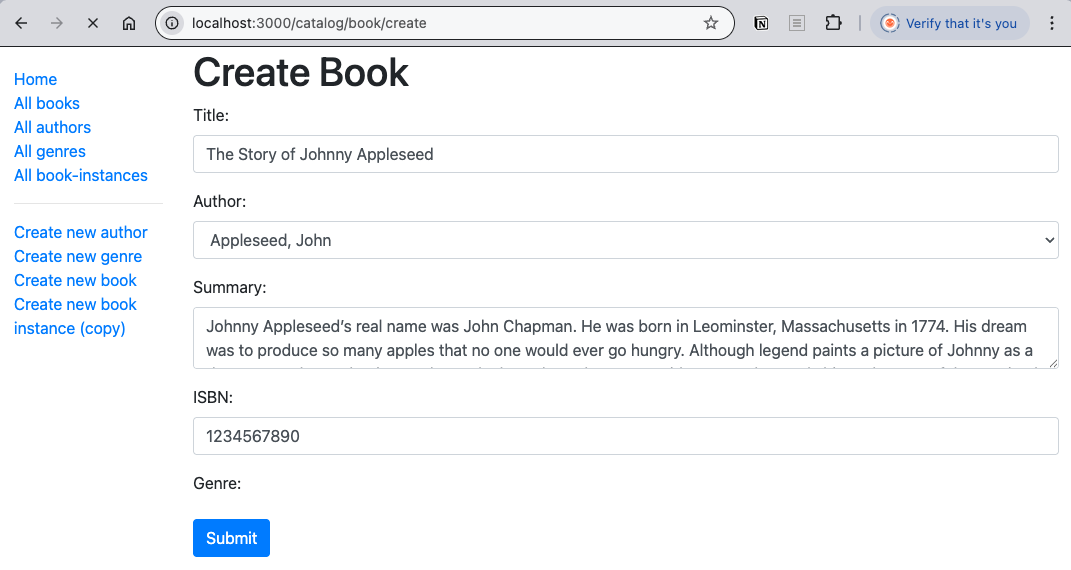This screenshot has width=1071, height=570.
Task: Expand the Author dropdown
Action: click(625, 240)
